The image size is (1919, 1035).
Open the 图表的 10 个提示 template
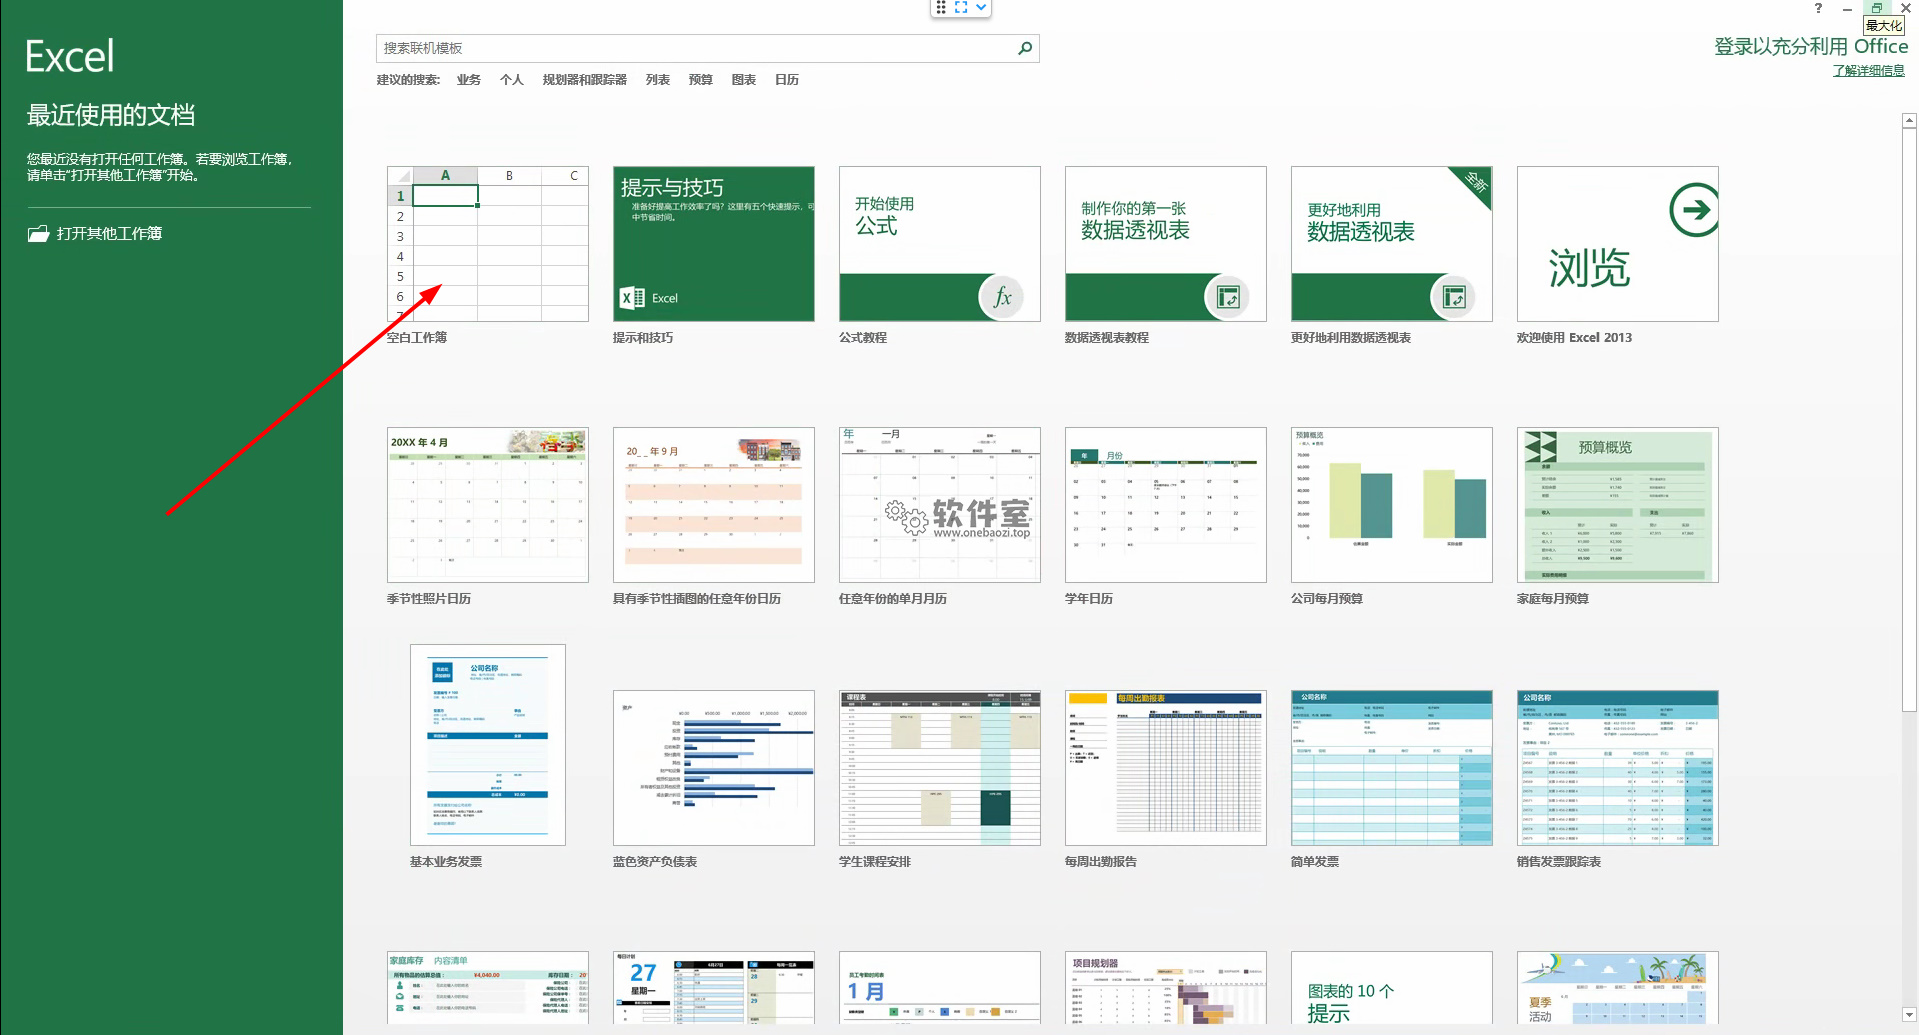click(1392, 988)
